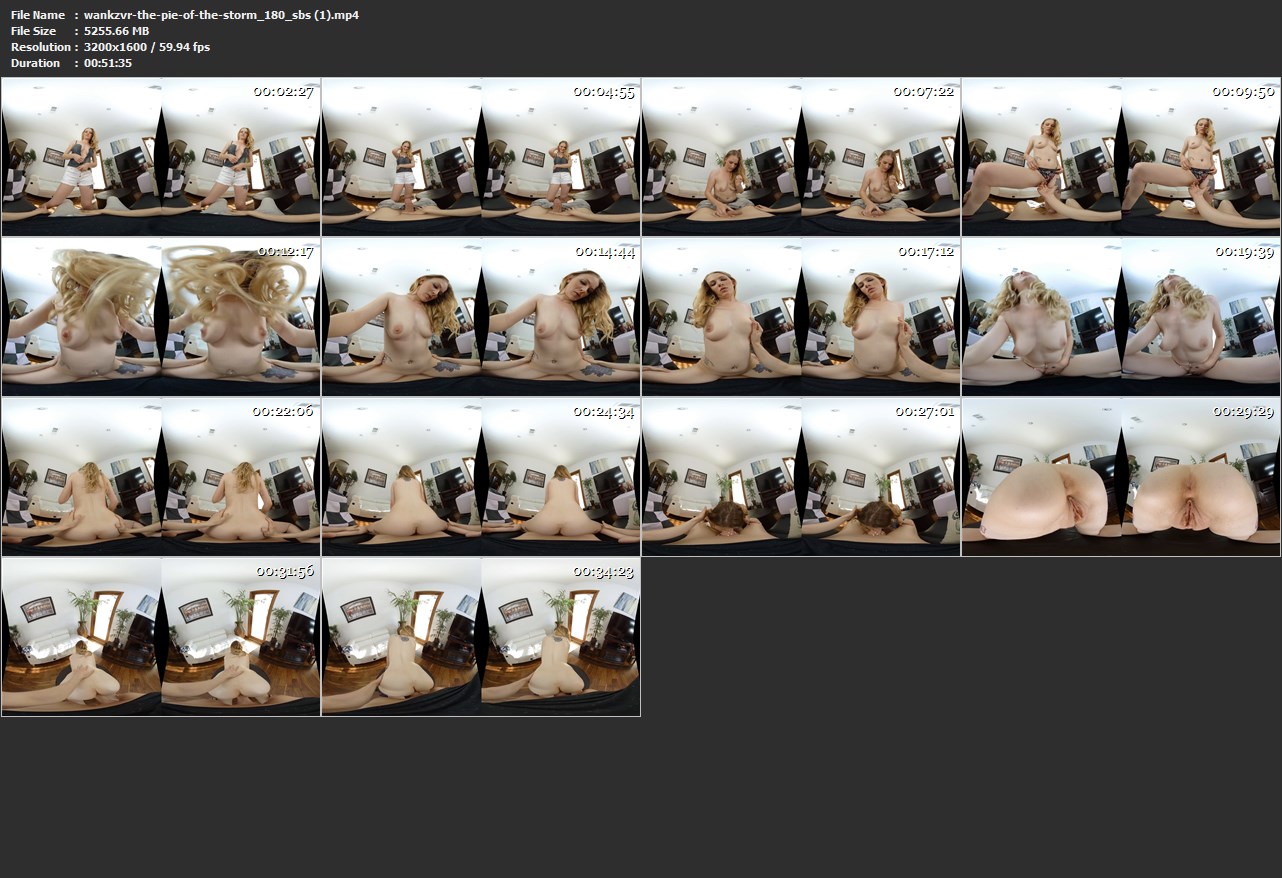Select the frame stamped 00:27:01
Viewport: 1282px width, 878px height.
coord(801,477)
